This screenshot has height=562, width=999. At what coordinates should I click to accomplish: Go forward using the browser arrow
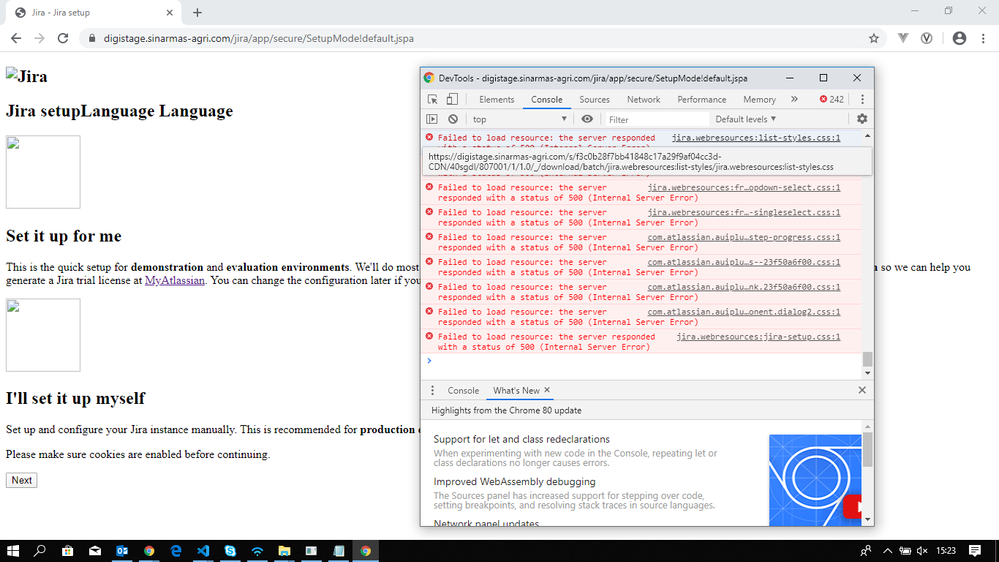pyautogui.click(x=40, y=38)
